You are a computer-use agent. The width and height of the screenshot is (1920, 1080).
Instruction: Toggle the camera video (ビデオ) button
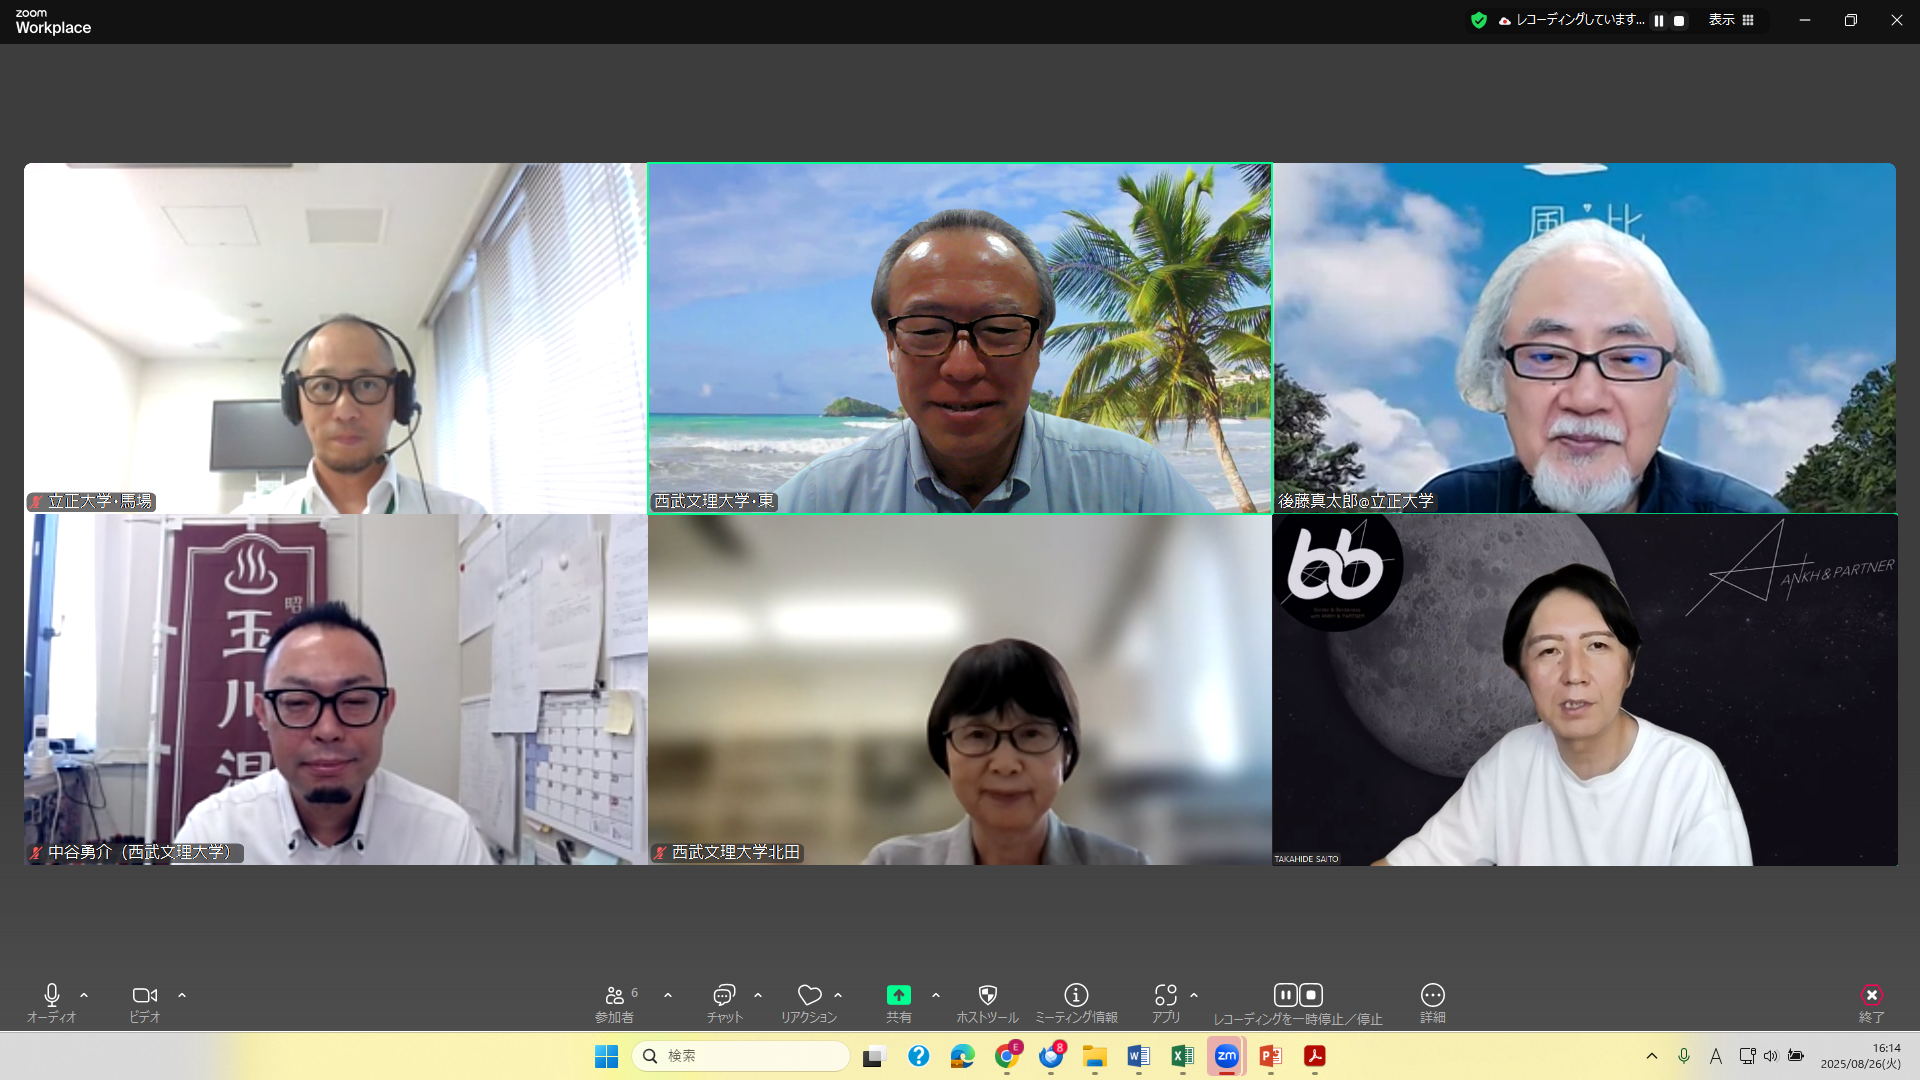point(144,995)
